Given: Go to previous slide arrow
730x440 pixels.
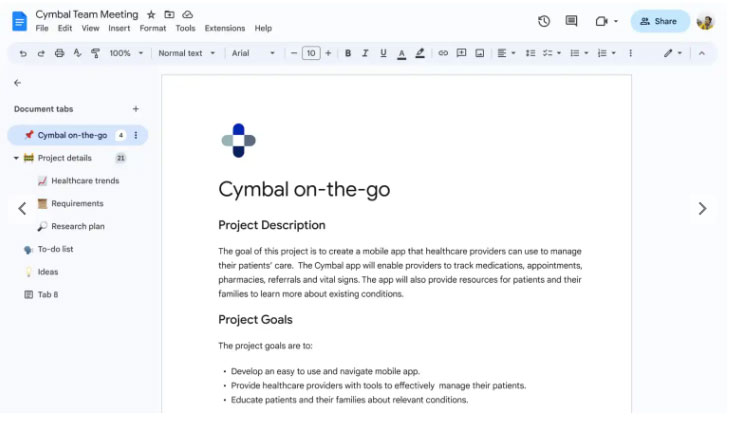Looking at the screenshot, I should pyautogui.click(x=22, y=209).
